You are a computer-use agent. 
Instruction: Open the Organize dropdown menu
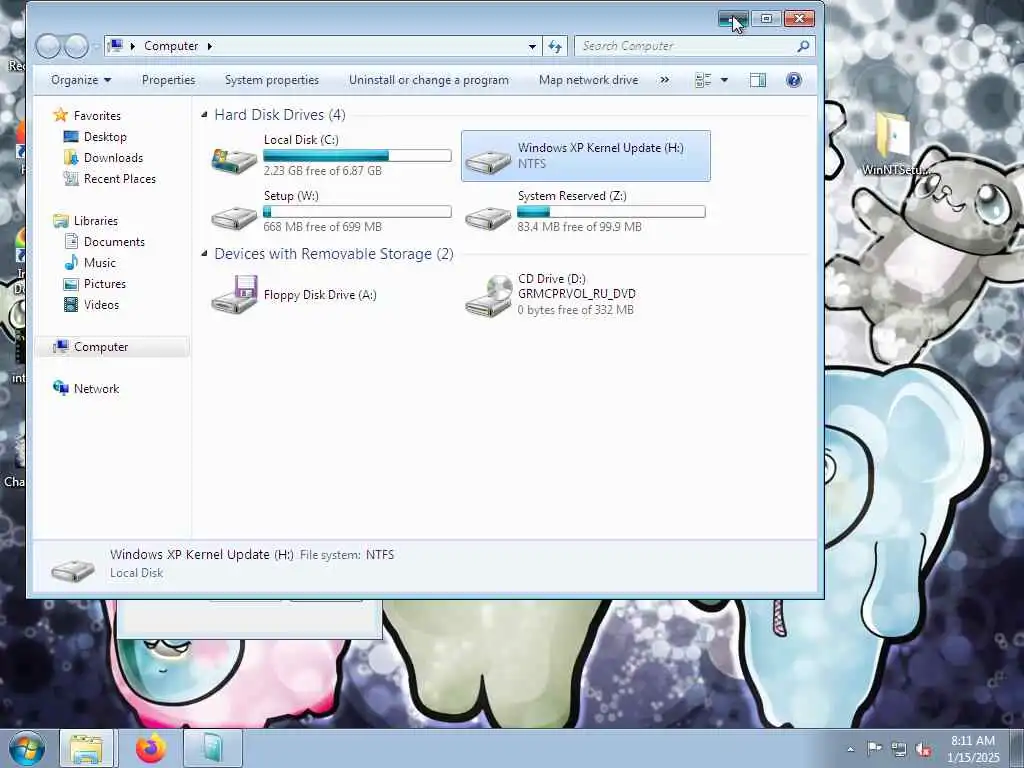pyautogui.click(x=81, y=80)
